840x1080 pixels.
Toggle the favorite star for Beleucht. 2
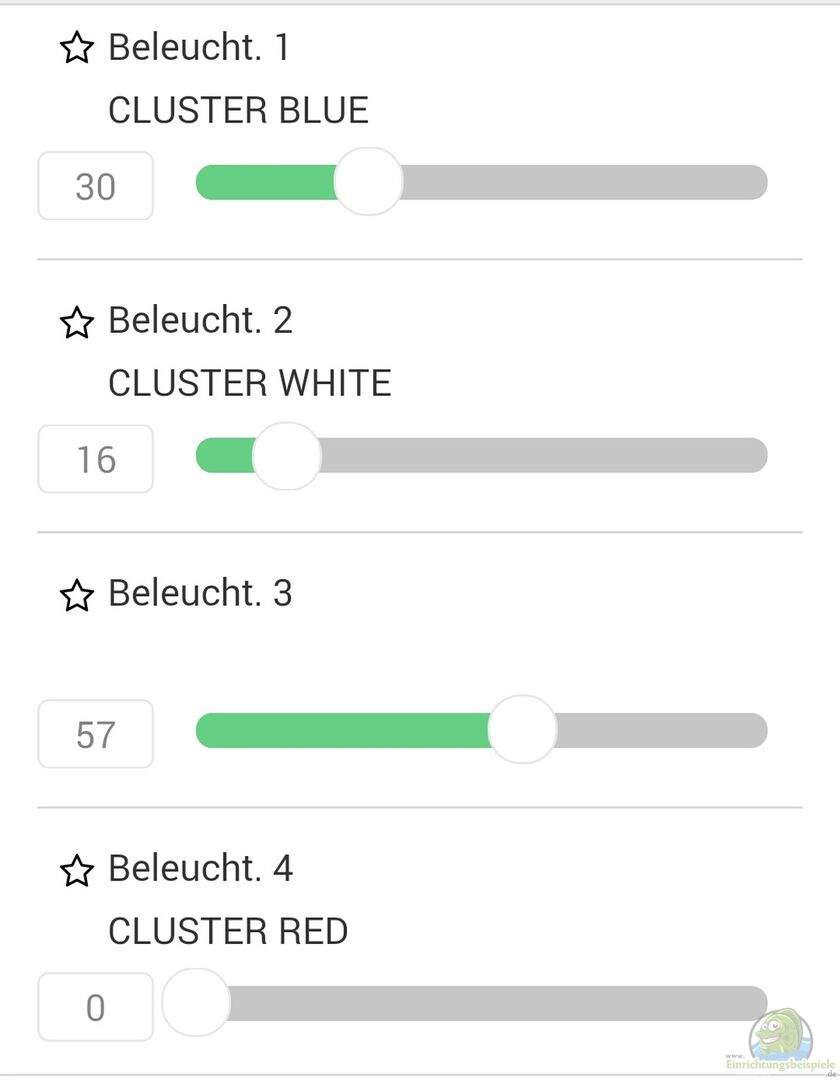click(x=77, y=322)
